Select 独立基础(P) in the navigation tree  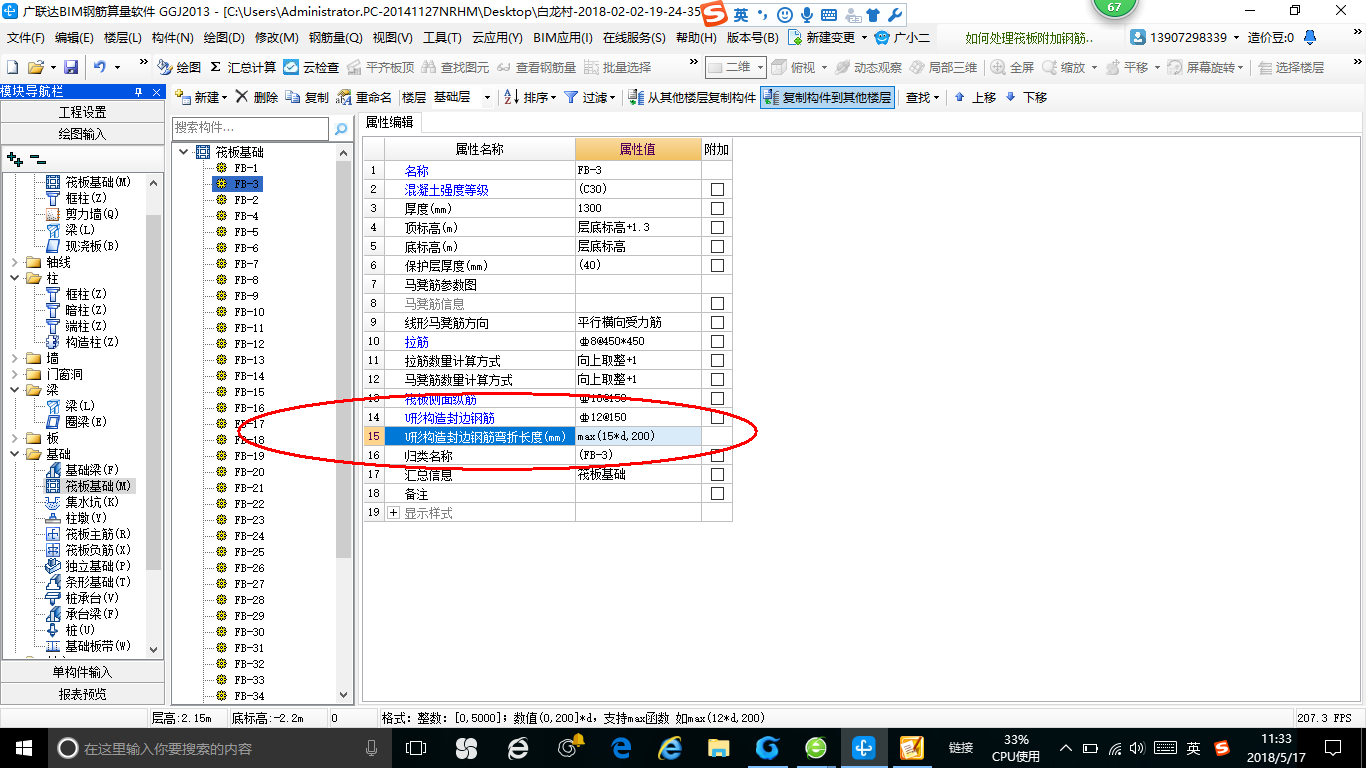pos(88,566)
